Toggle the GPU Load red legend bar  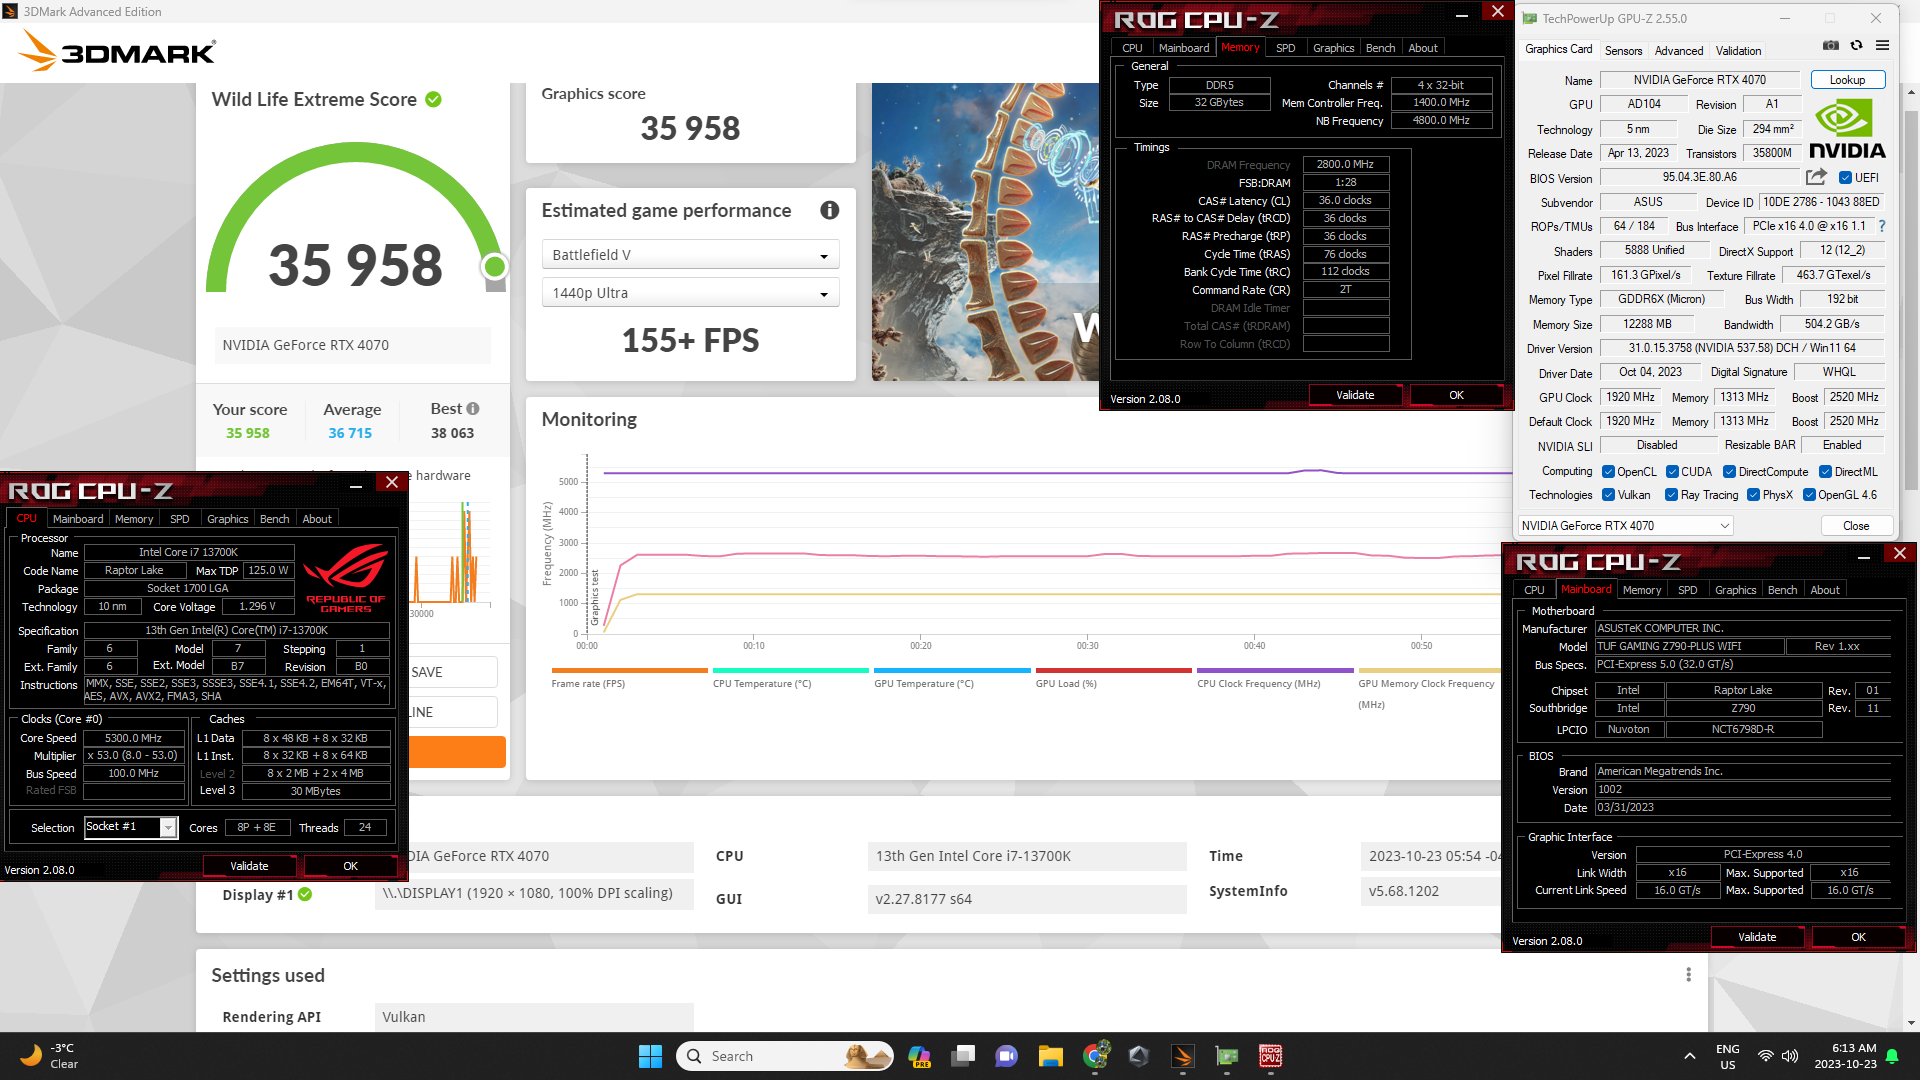[x=1113, y=671]
